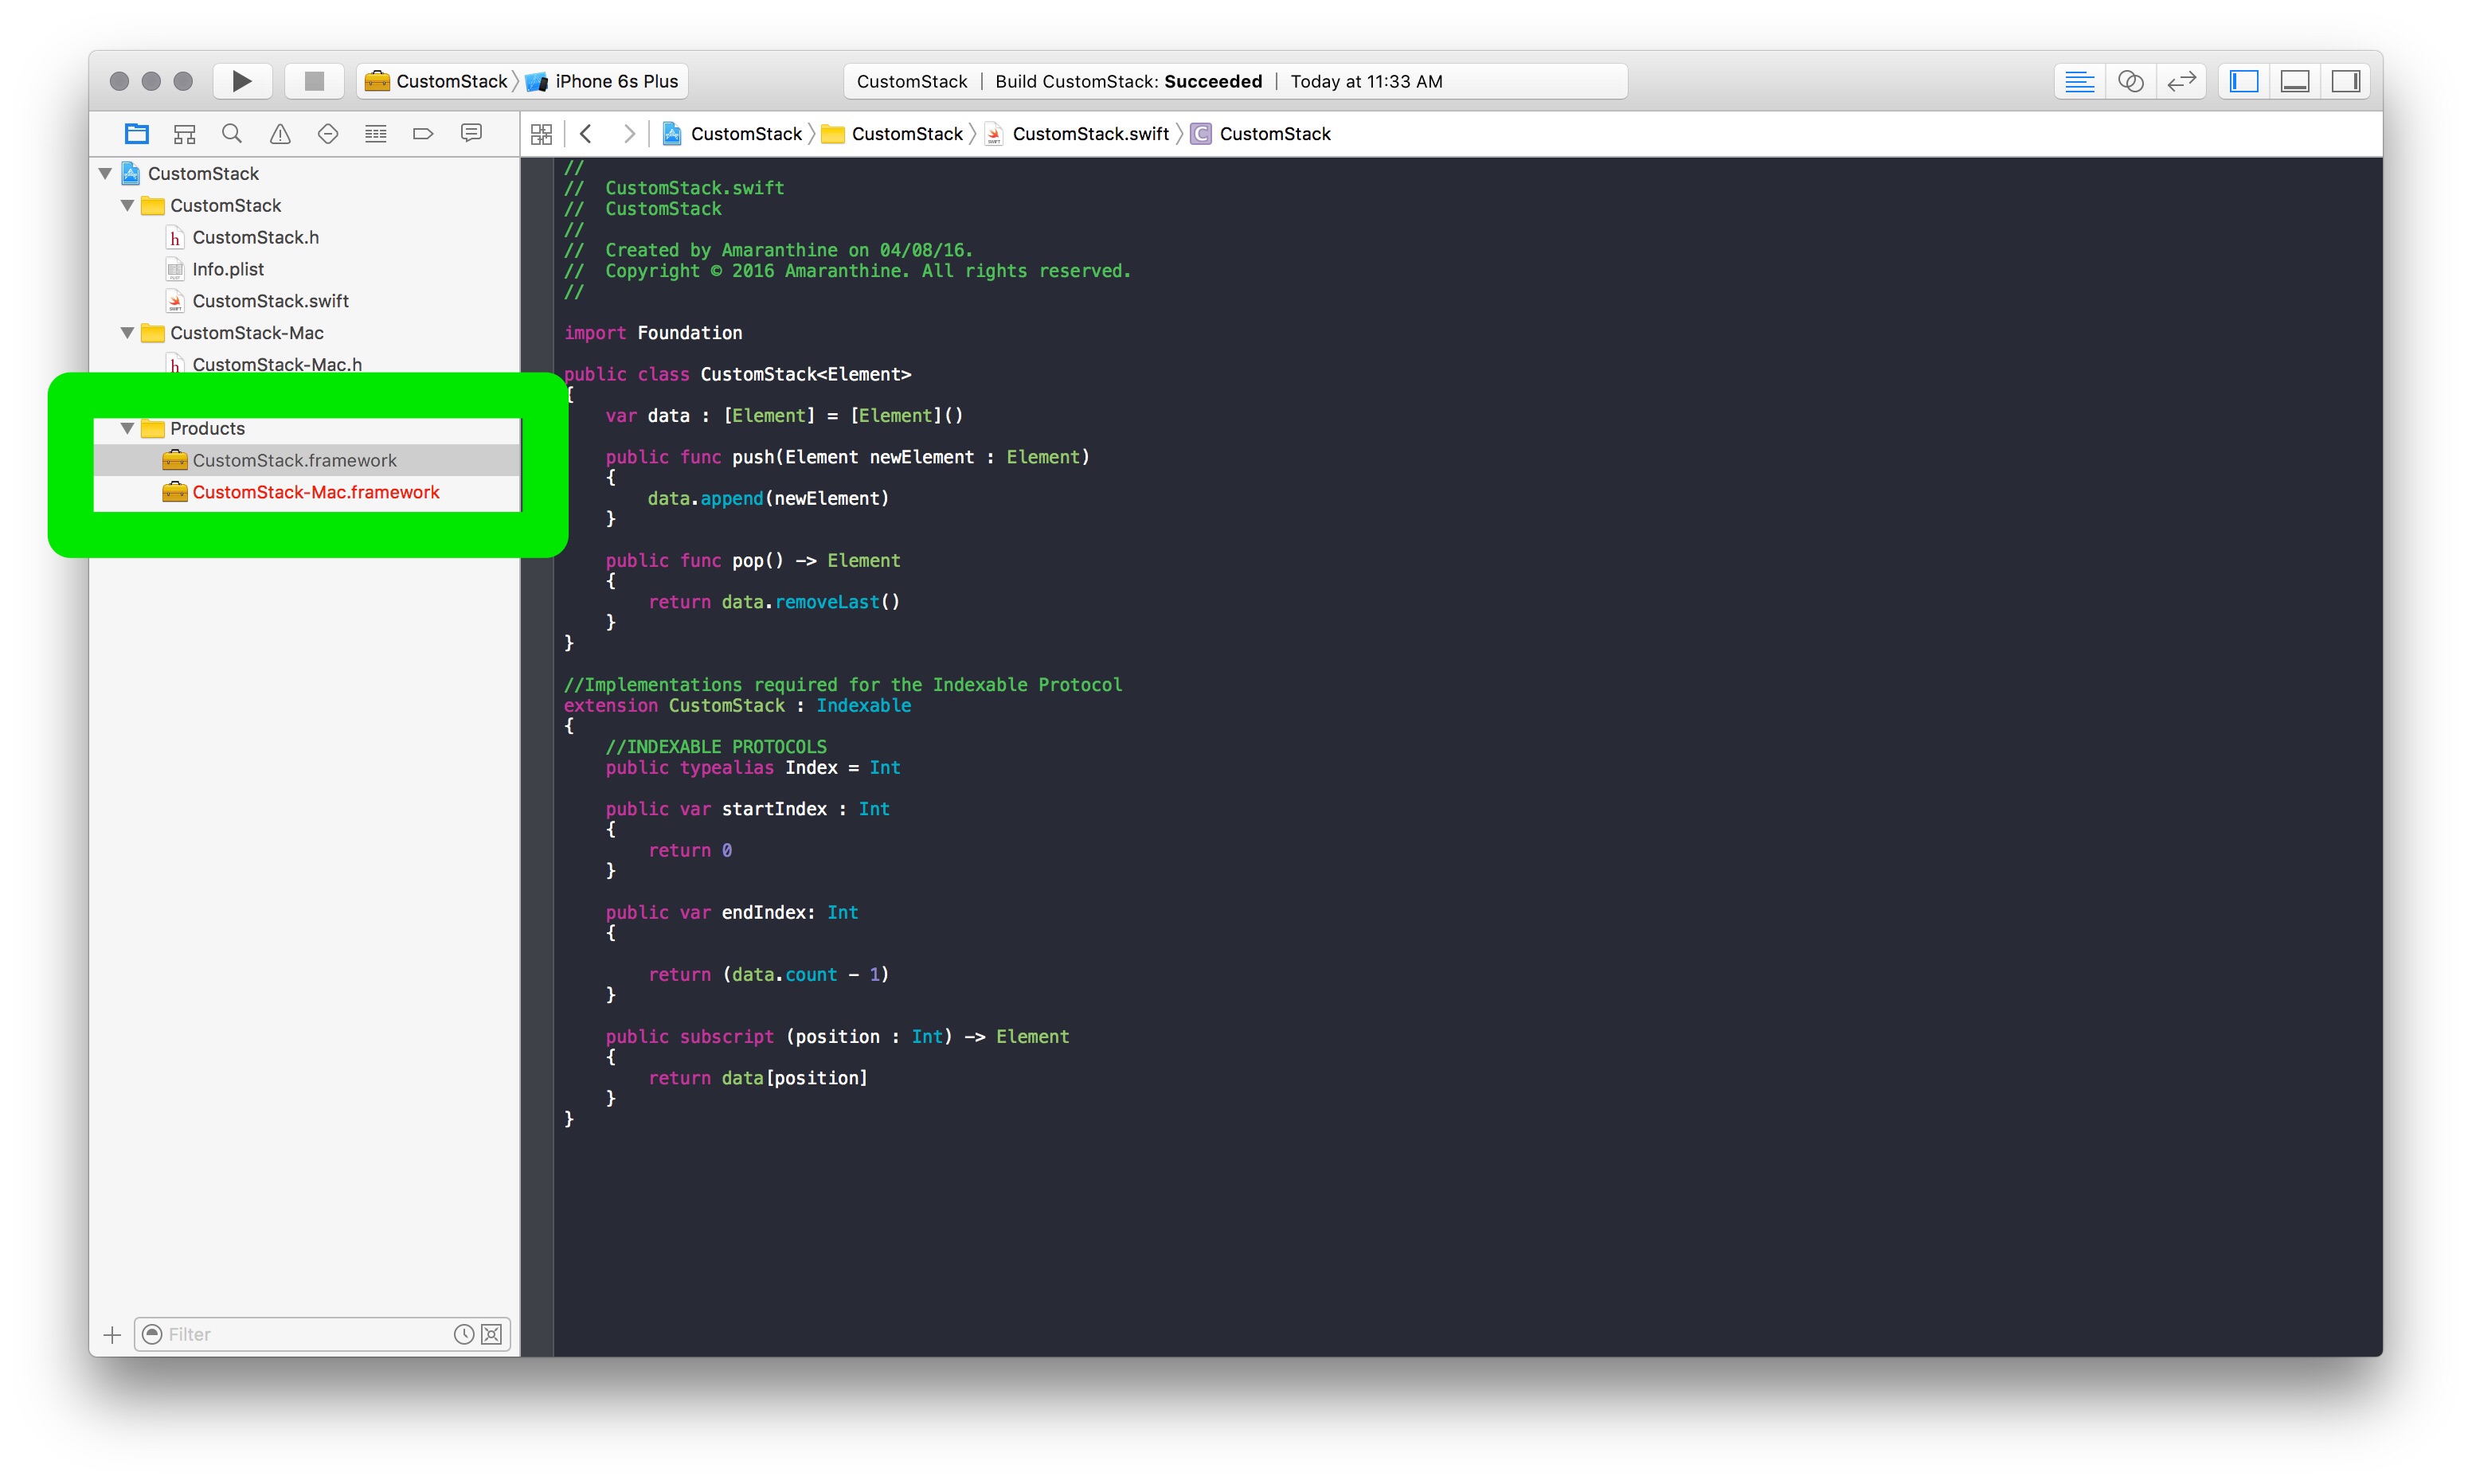
Task: Open the Issue navigator warning icon
Action: 280,134
